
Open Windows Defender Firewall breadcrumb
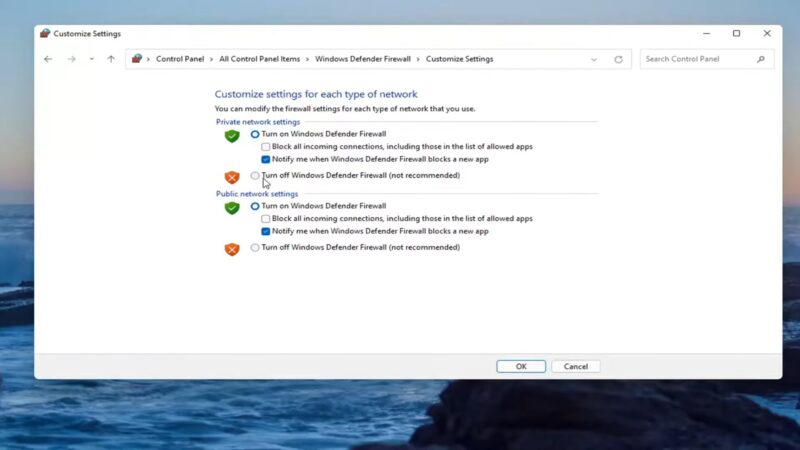pyautogui.click(x=363, y=59)
